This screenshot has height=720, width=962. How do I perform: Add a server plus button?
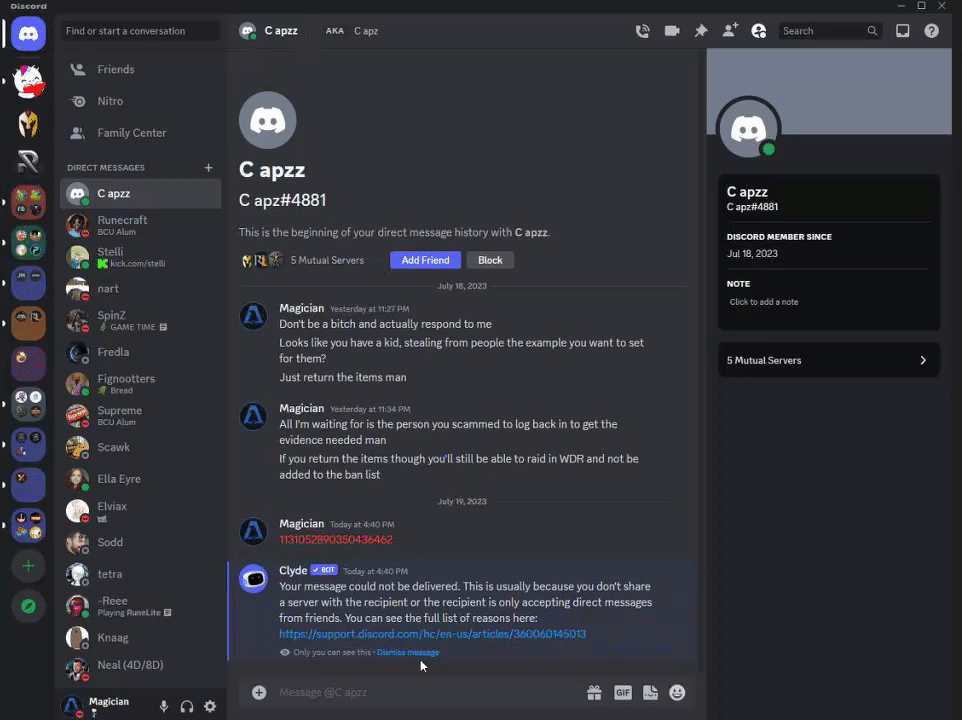(28, 566)
